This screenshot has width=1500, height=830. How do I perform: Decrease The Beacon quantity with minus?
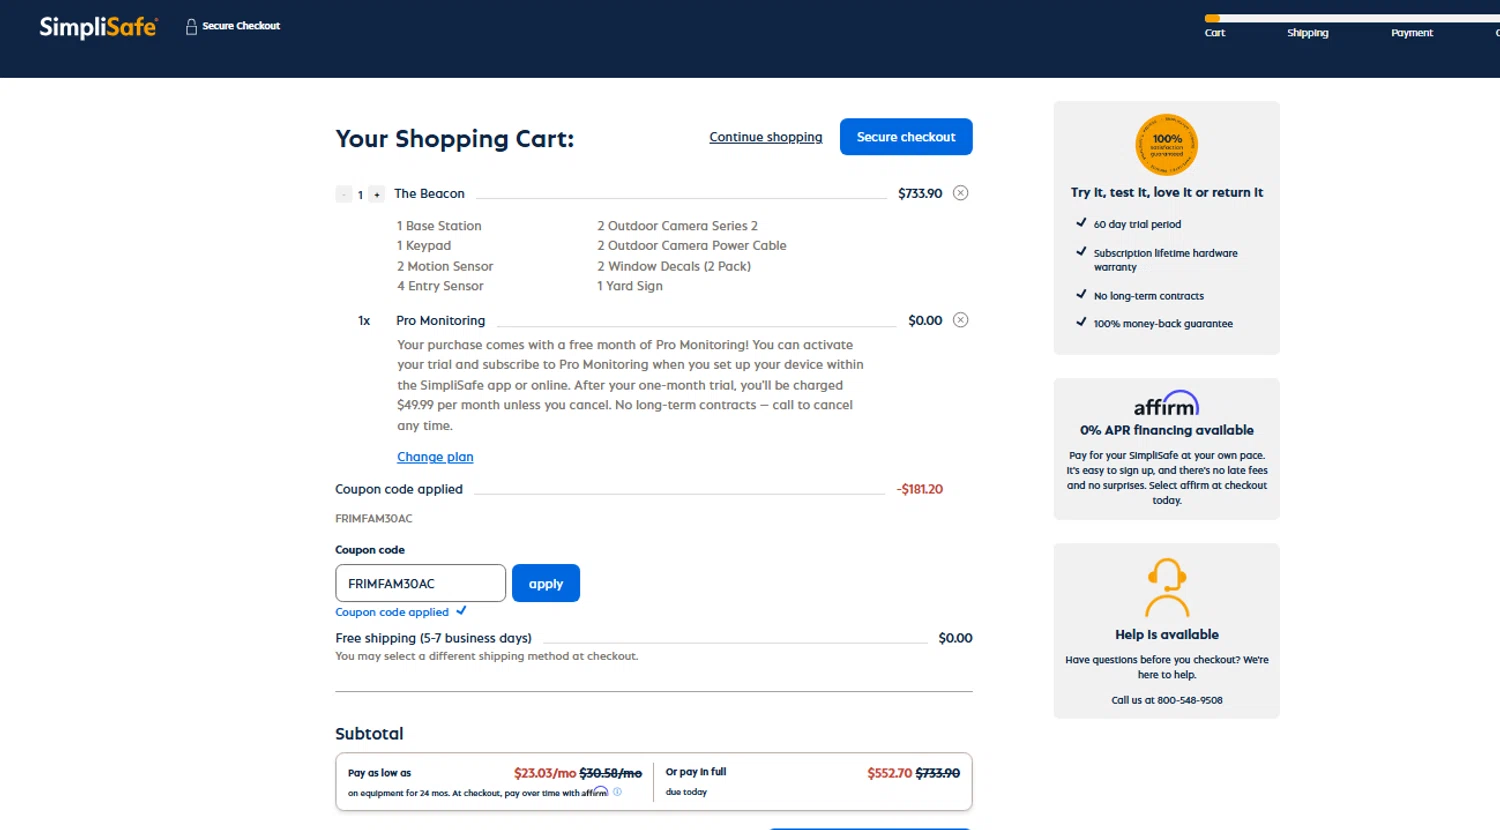tap(343, 194)
